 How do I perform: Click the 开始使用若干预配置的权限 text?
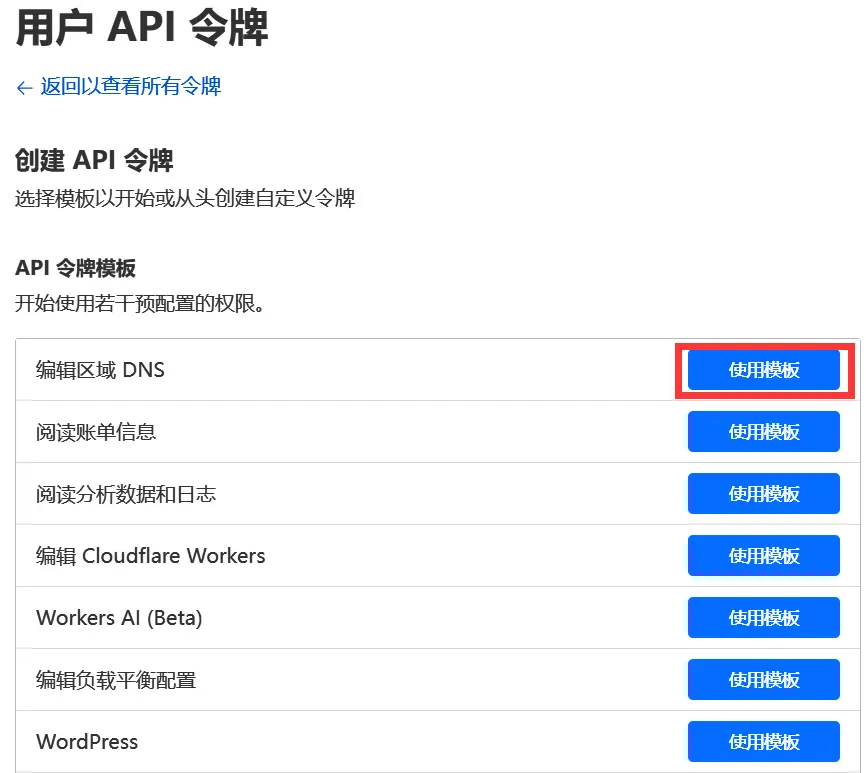click(139, 303)
